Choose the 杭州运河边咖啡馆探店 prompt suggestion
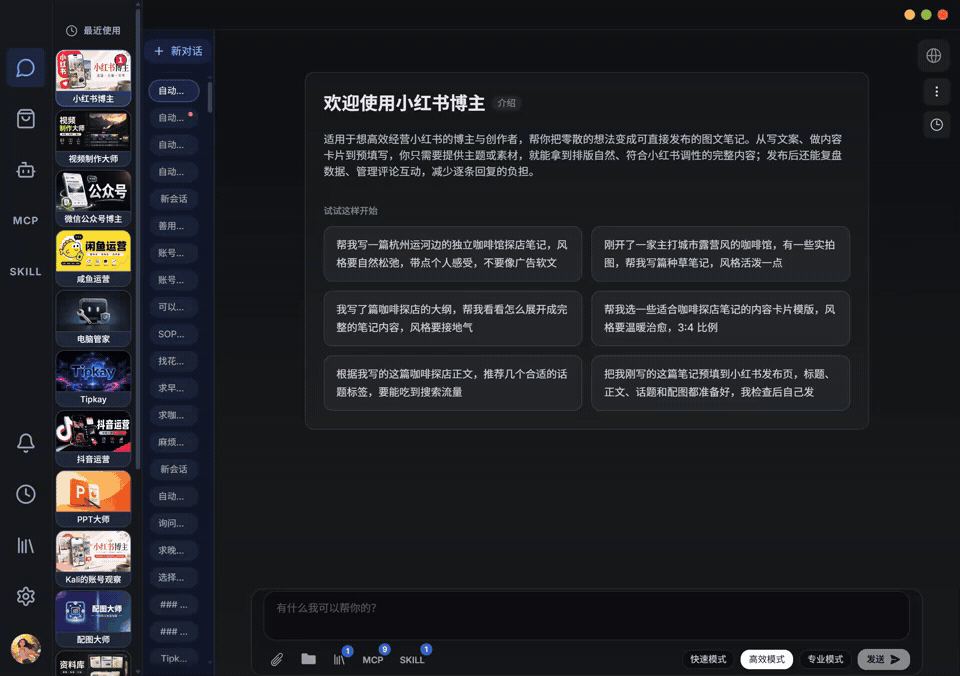 [452, 254]
